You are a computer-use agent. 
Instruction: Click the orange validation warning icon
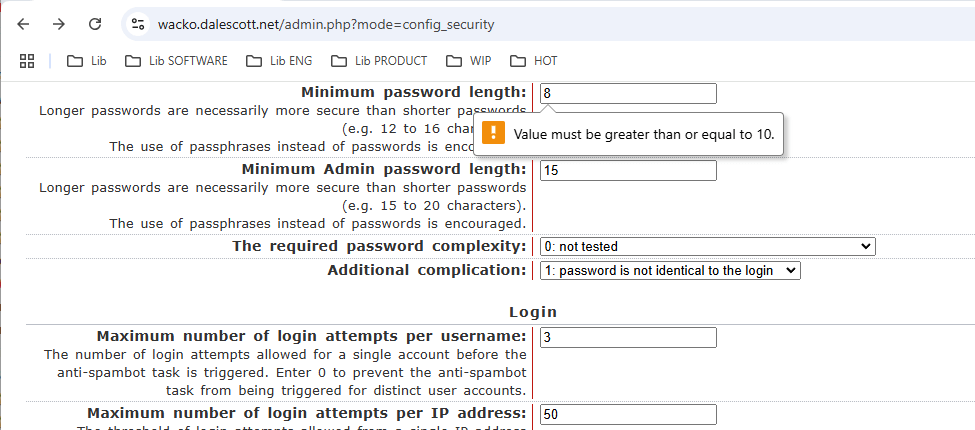[x=493, y=133]
